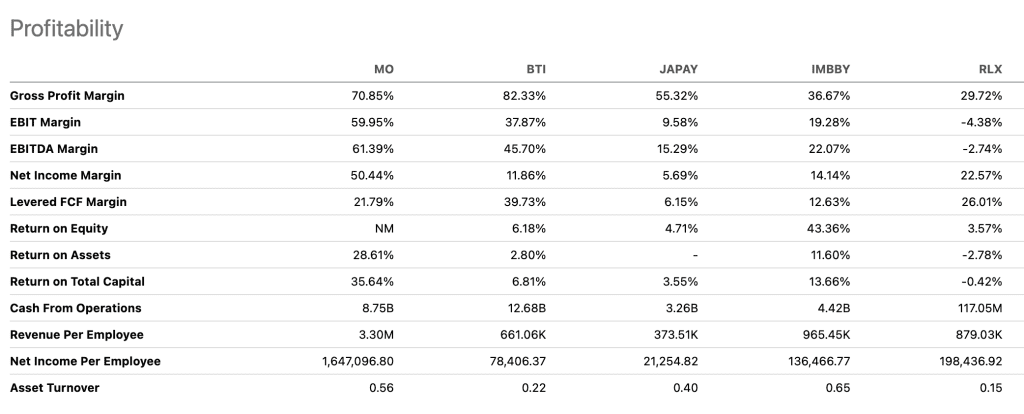Viewport: 1024px width, 414px height.
Task: Select the Cash From Operations label
Action: coord(76,308)
